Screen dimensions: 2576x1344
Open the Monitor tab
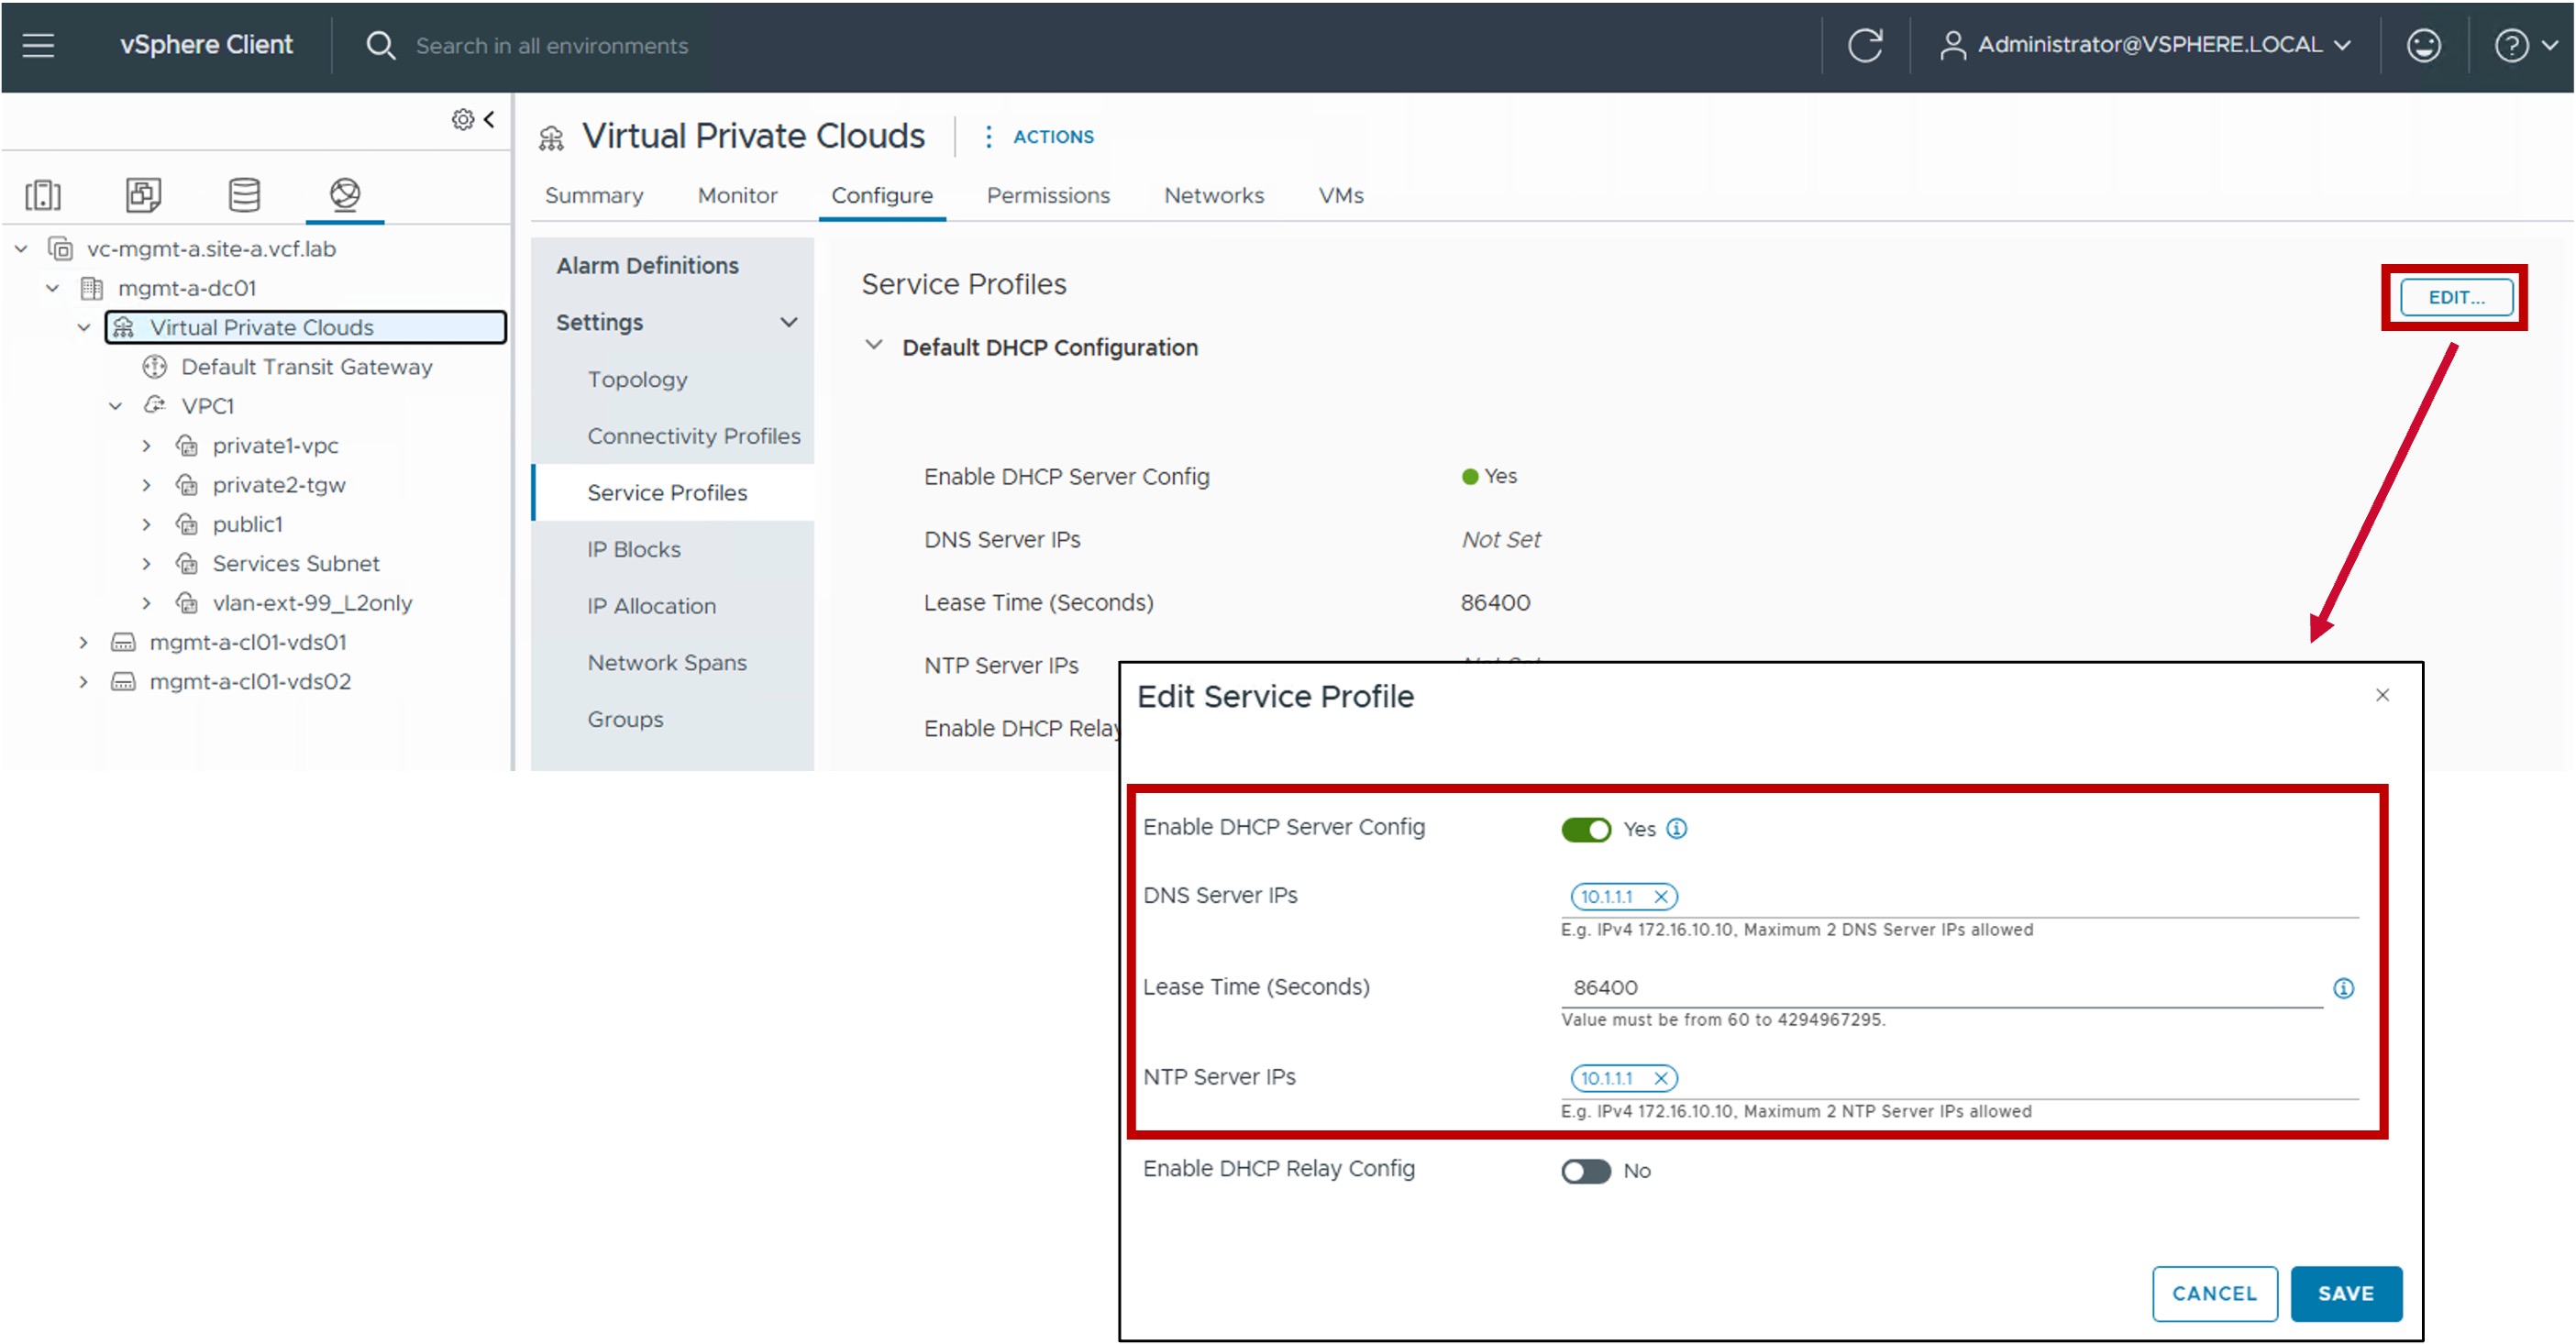[x=737, y=196]
